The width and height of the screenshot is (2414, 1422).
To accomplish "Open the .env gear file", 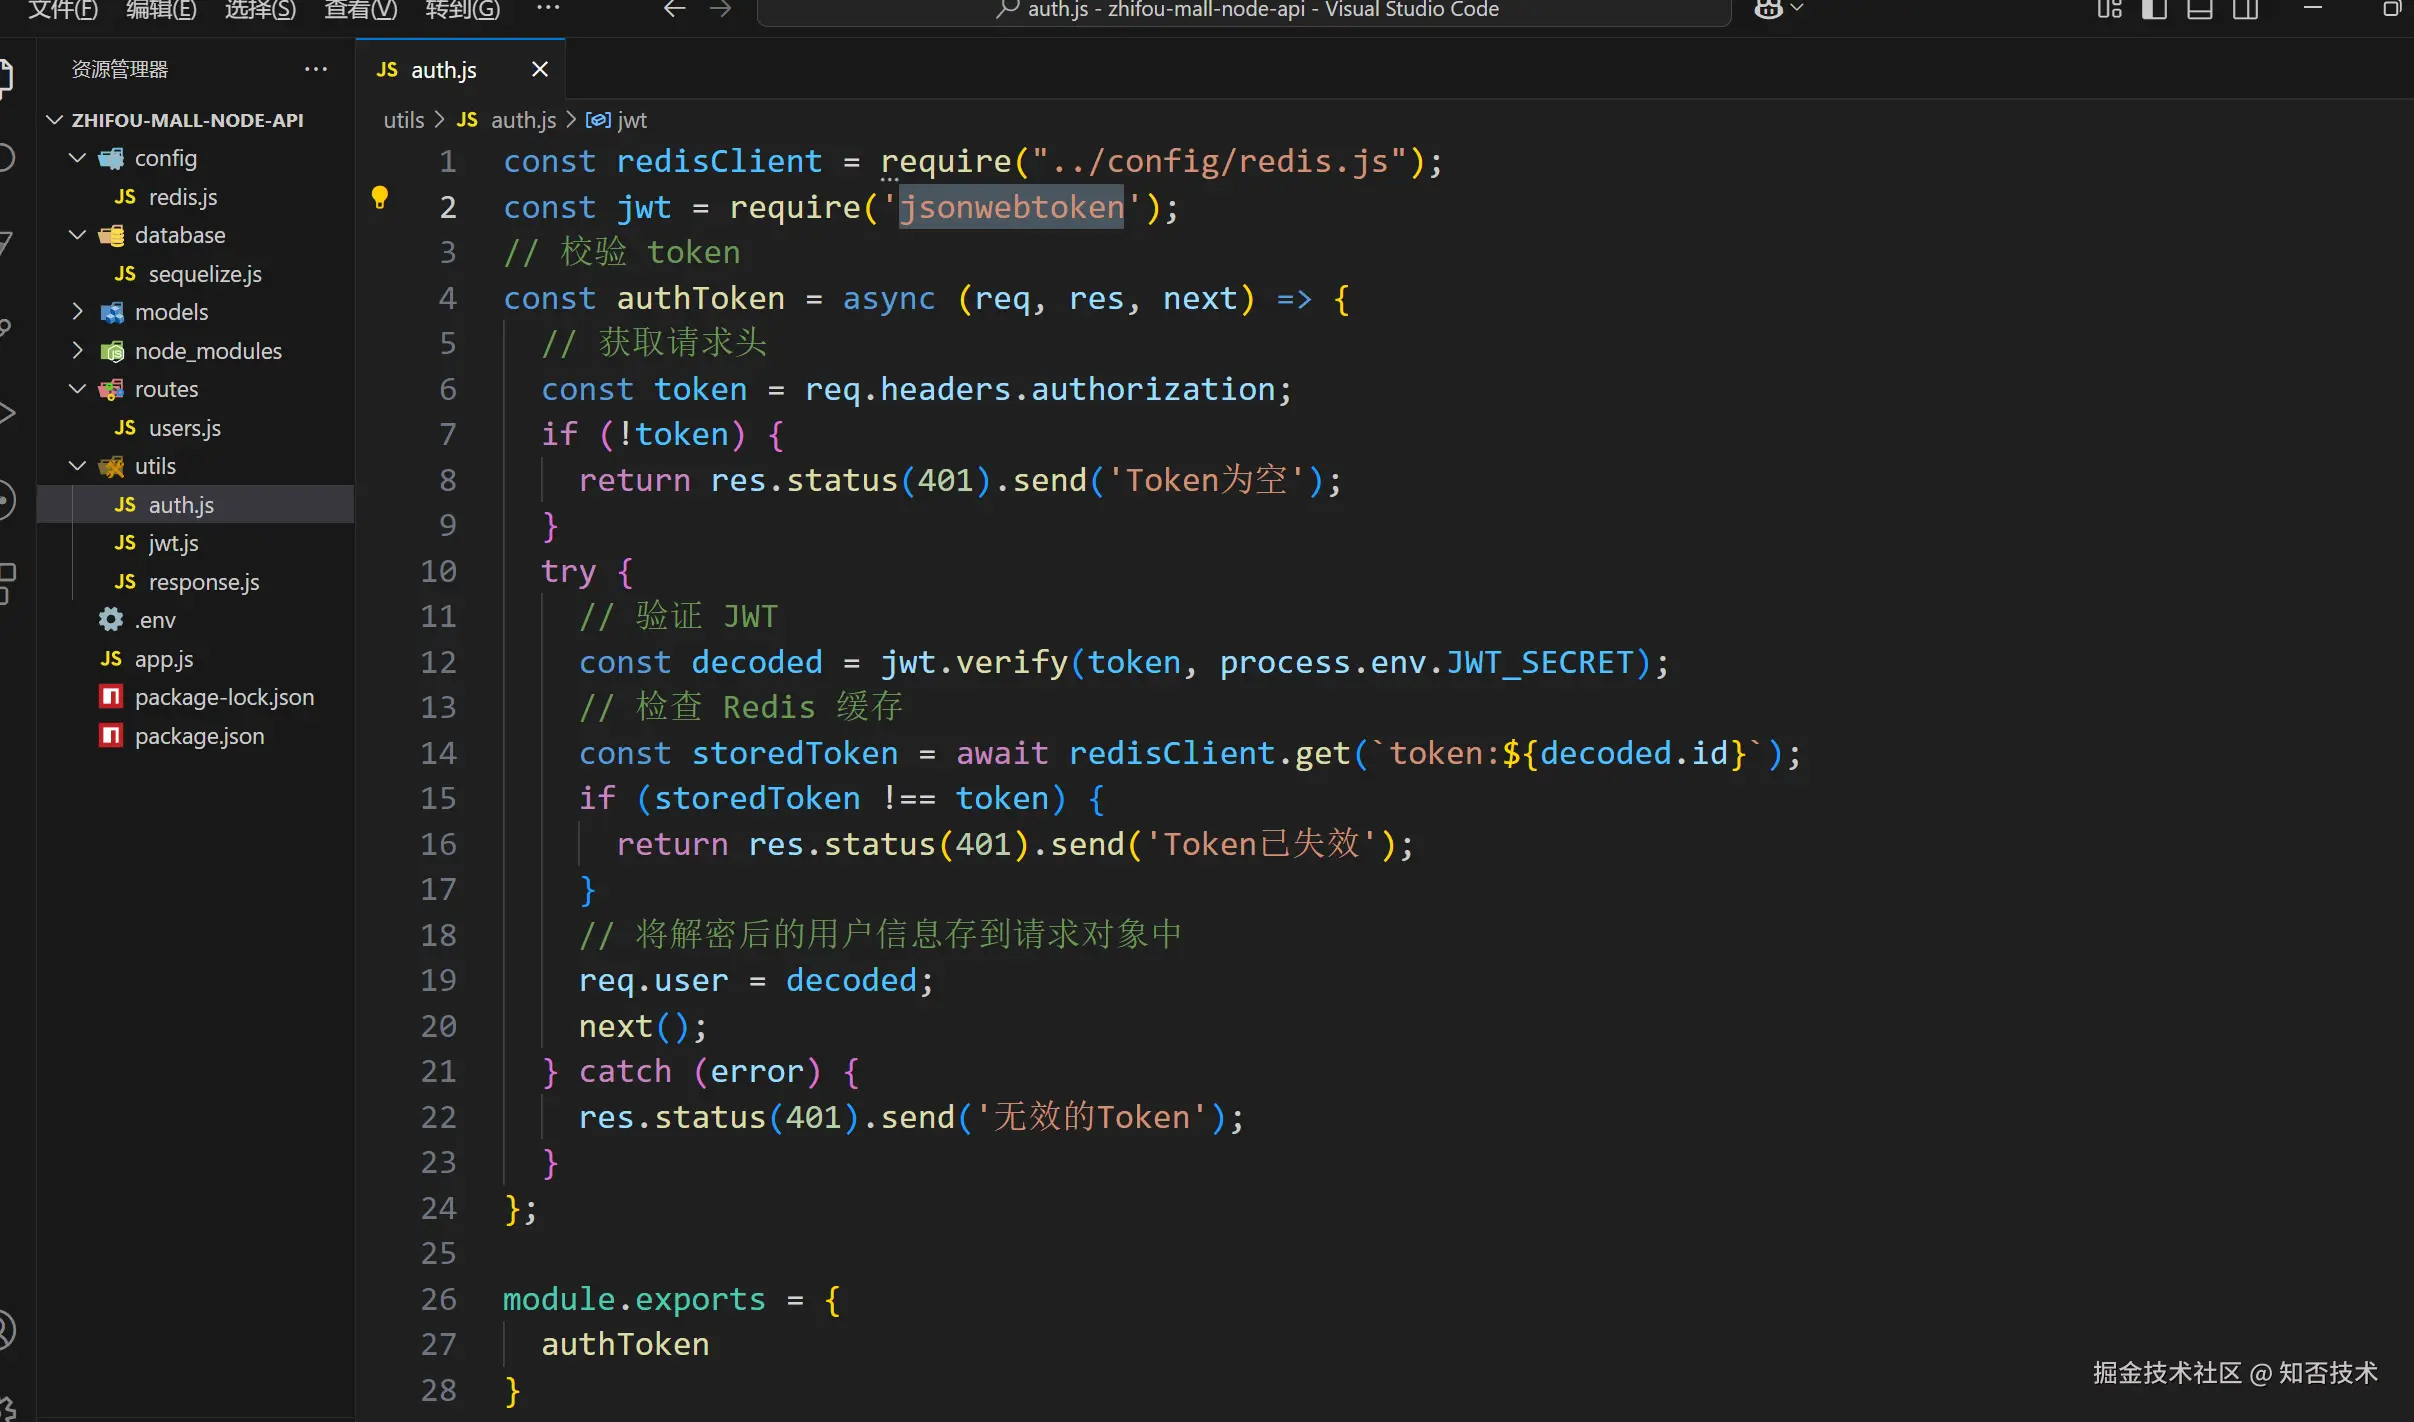I will click(x=155, y=620).
